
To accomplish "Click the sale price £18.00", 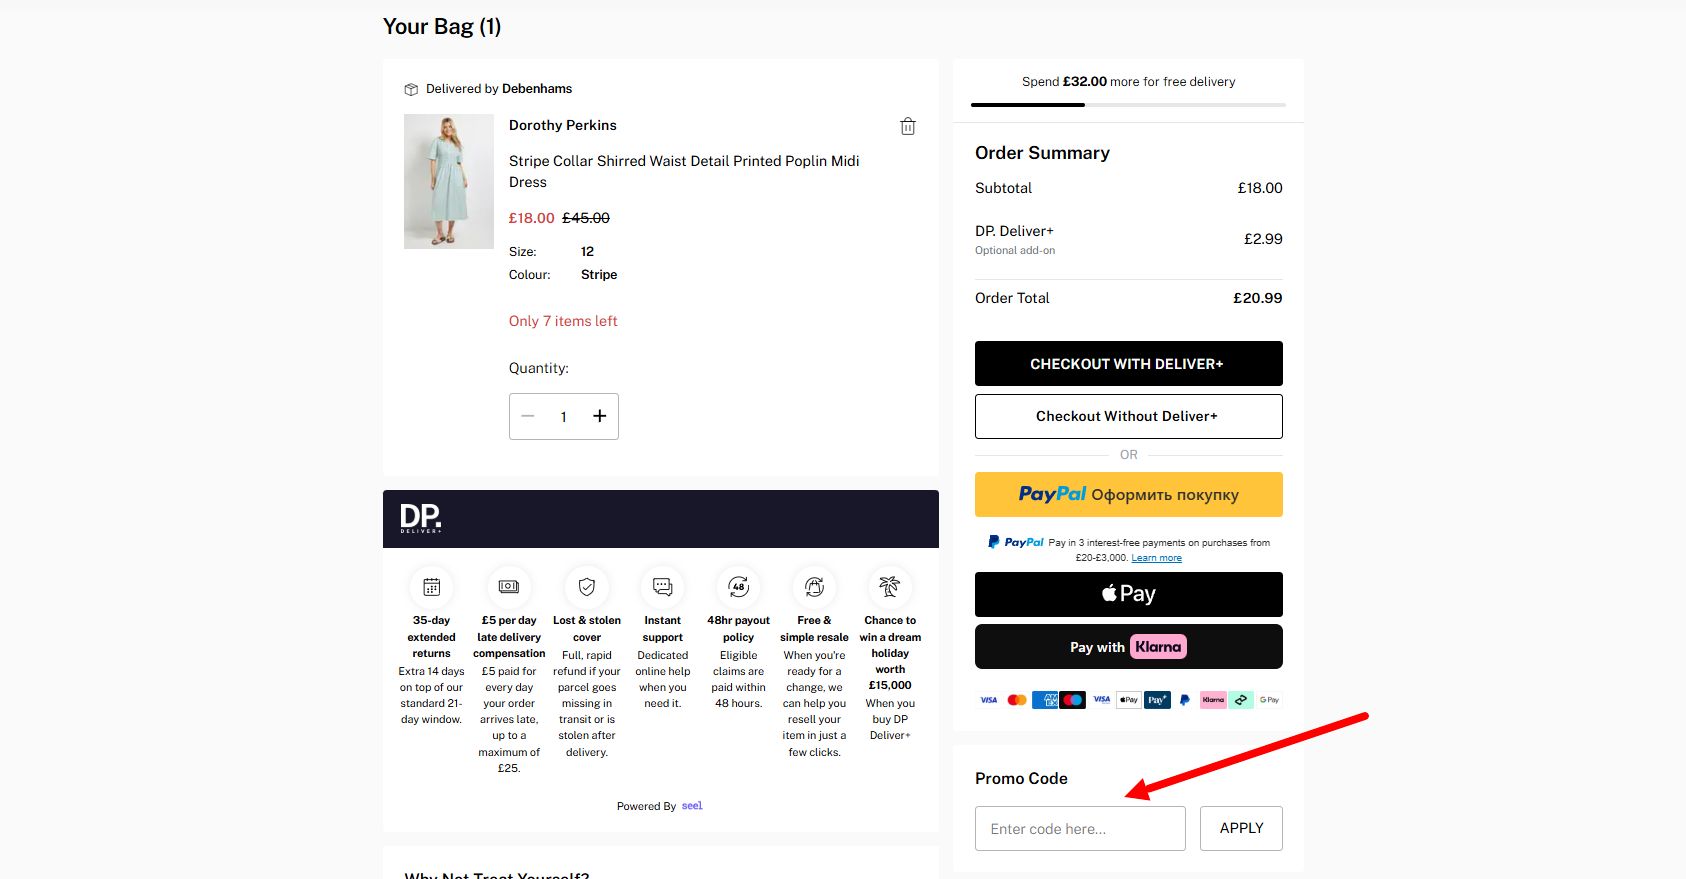I will point(531,218).
